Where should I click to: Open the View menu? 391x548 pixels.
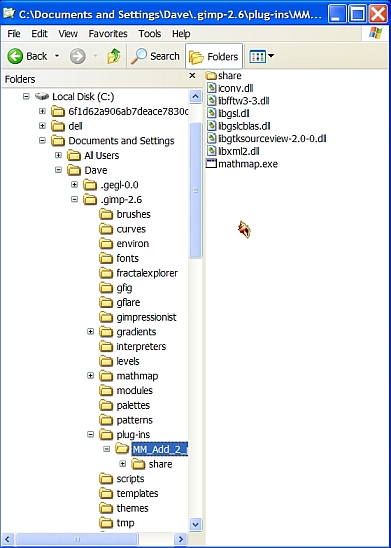pos(68,34)
